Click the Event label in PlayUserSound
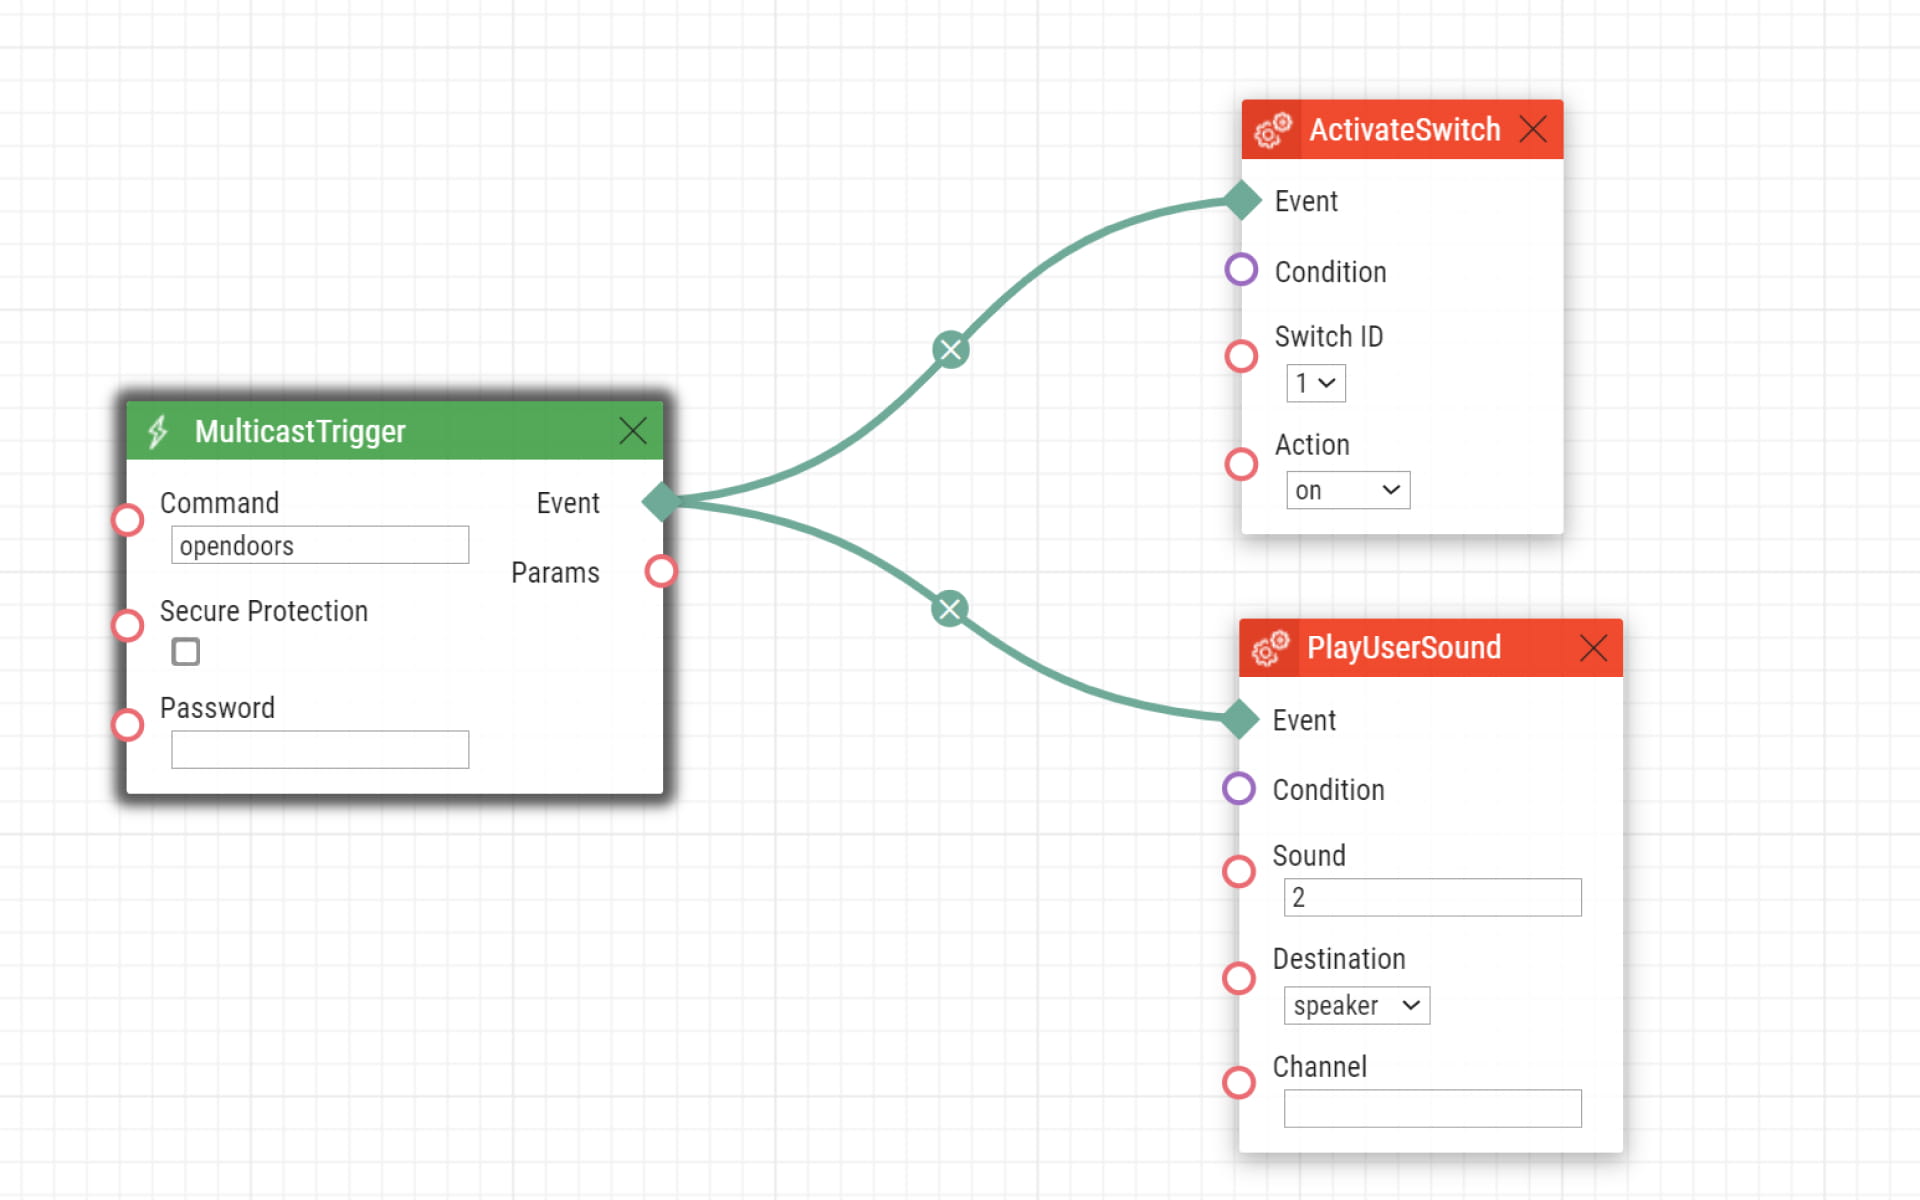 point(1304,721)
